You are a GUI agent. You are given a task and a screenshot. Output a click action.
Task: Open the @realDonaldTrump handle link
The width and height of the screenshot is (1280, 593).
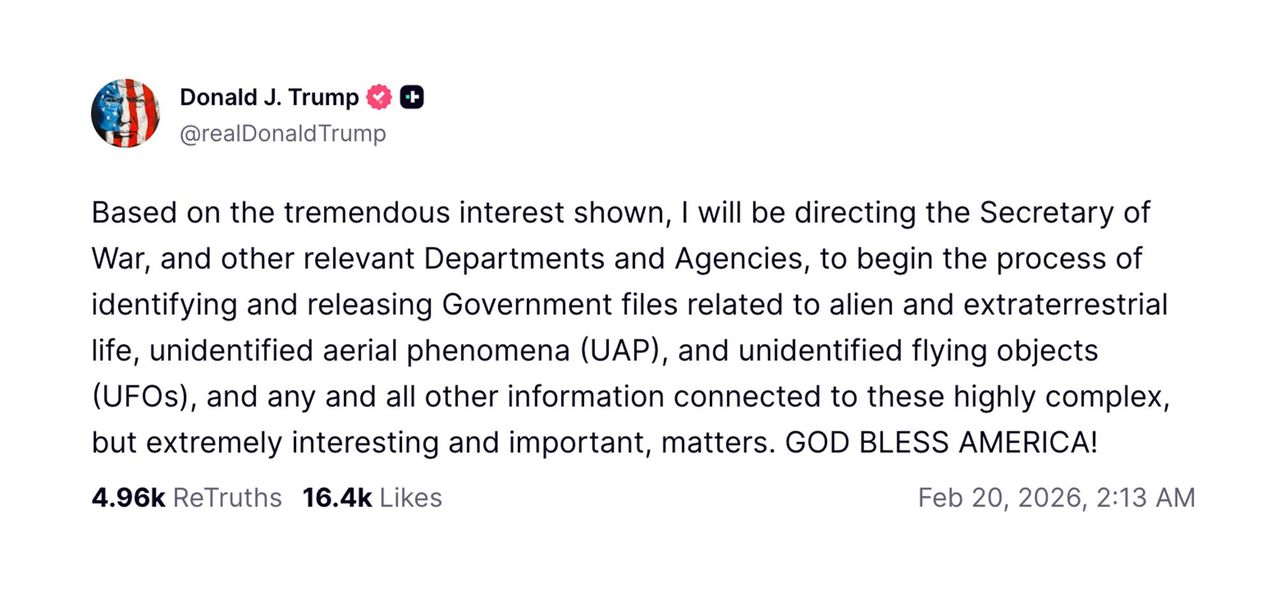(x=282, y=133)
